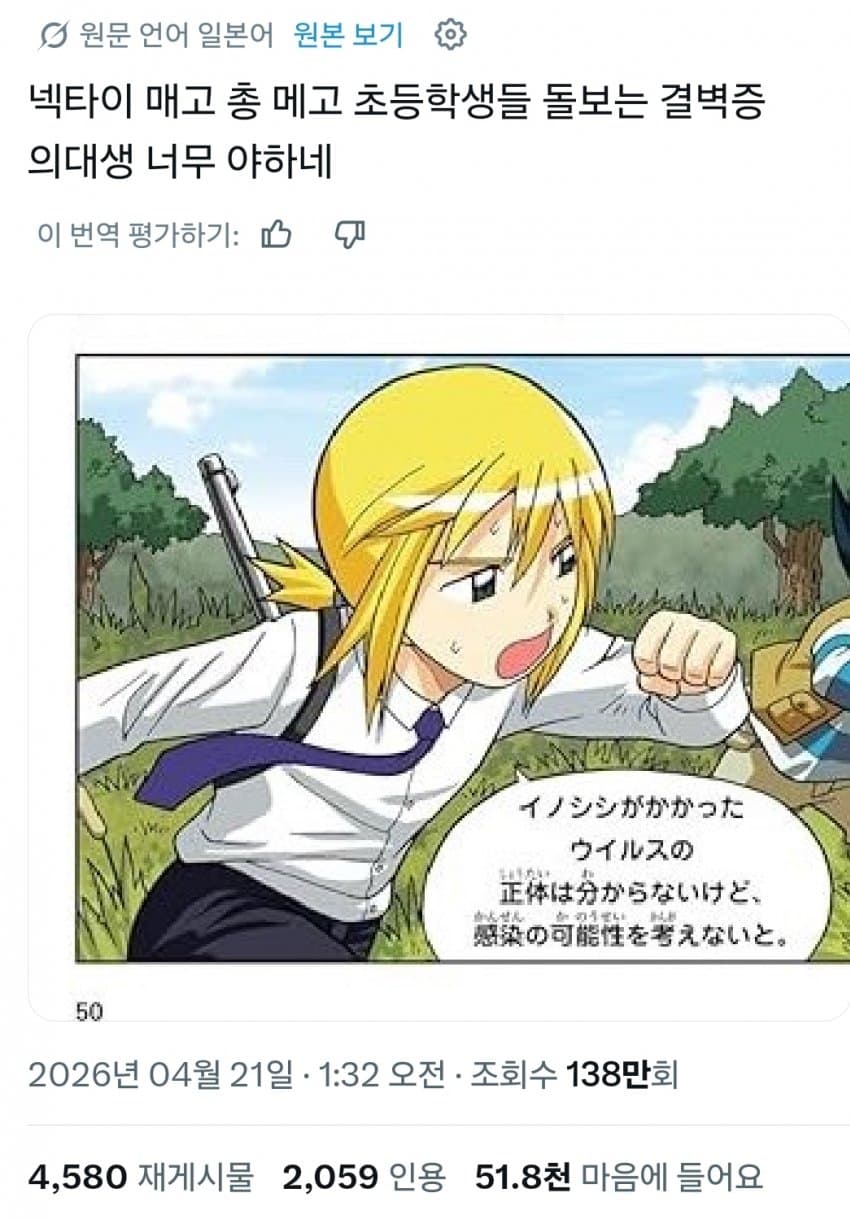Open the manga panel image

pyautogui.click(x=464, y=659)
